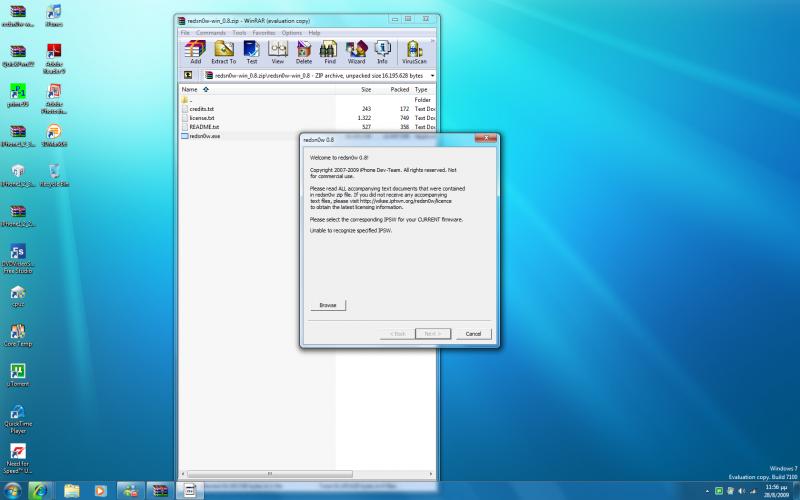800x500 pixels.
Task: Click the volume icon in system tray
Action: point(741,491)
